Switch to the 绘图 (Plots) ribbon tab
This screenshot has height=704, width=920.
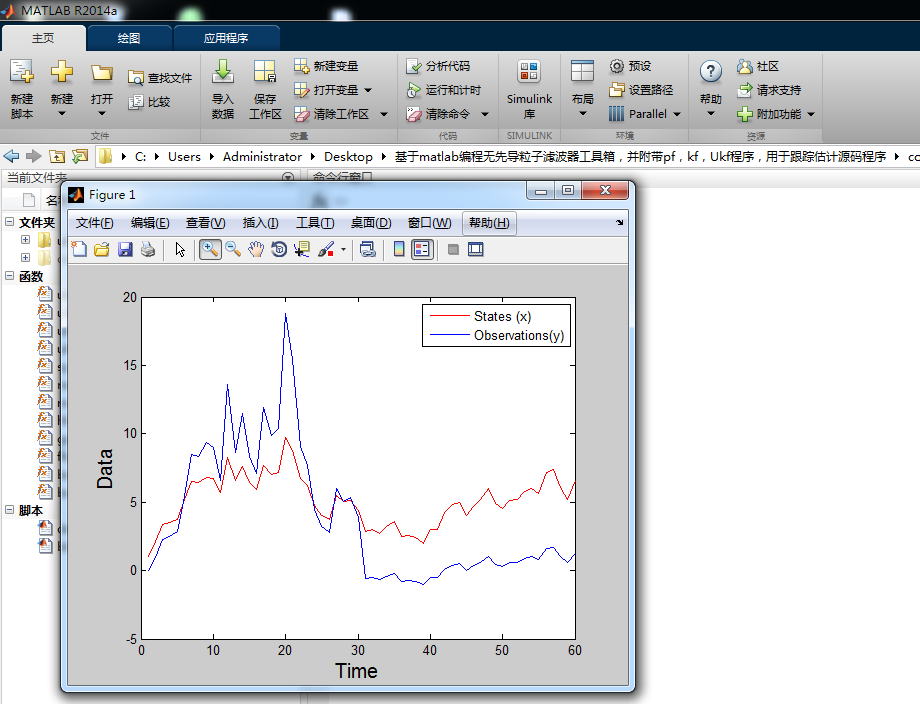[129, 38]
